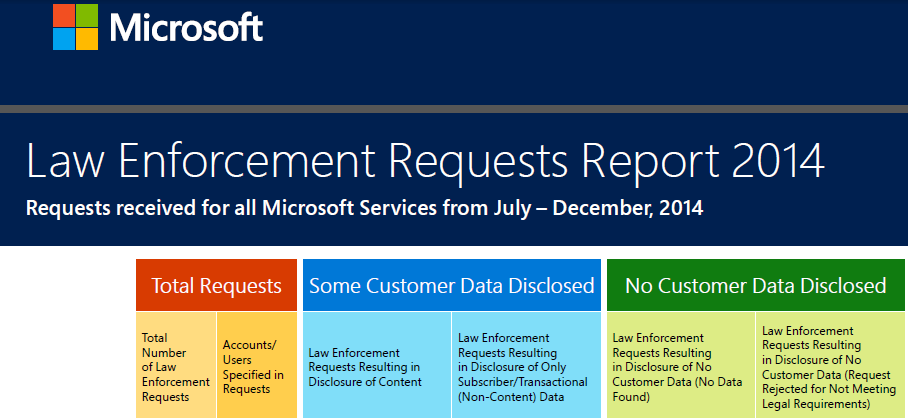This screenshot has height=418, width=908.
Task: Click the blue square of the Microsoft logo
Action: point(64,37)
